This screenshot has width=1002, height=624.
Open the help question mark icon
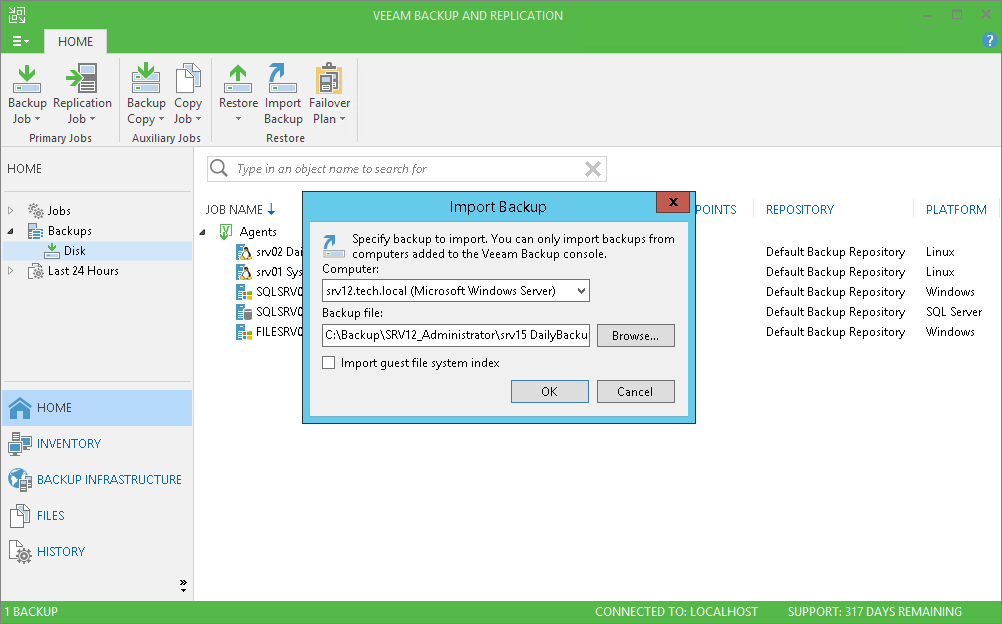click(x=989, y=40)
